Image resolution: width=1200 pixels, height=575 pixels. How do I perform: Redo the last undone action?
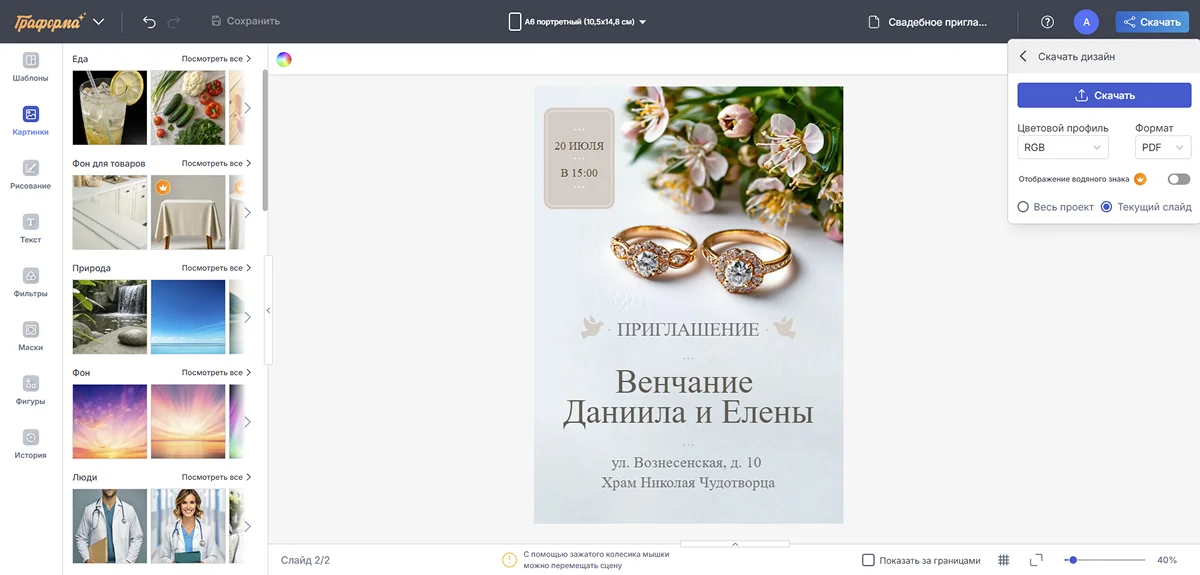(x=175, y=21)
